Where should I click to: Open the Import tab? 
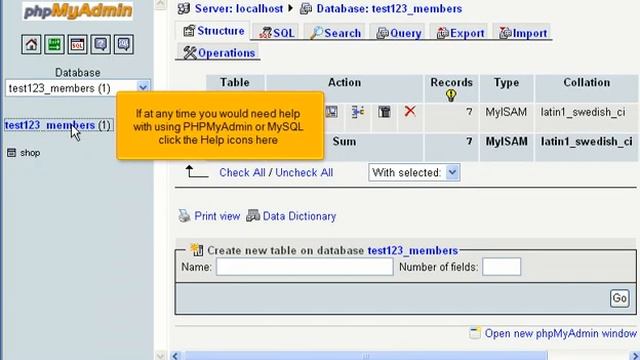[x=522, y=33]
